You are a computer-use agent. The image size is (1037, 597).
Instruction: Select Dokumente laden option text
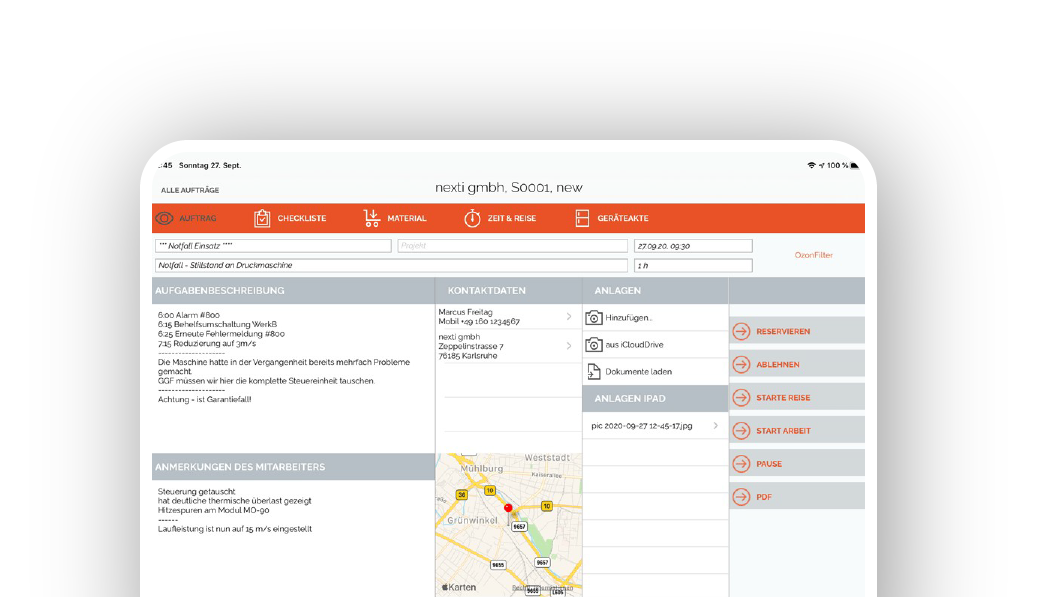click(638, 372)
